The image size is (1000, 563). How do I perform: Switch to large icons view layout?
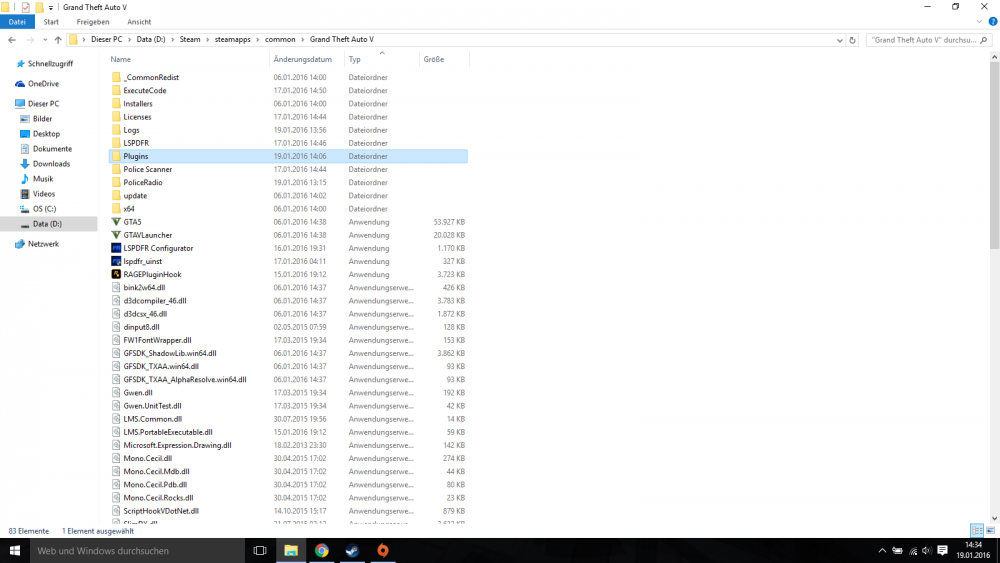pos(990,530)
